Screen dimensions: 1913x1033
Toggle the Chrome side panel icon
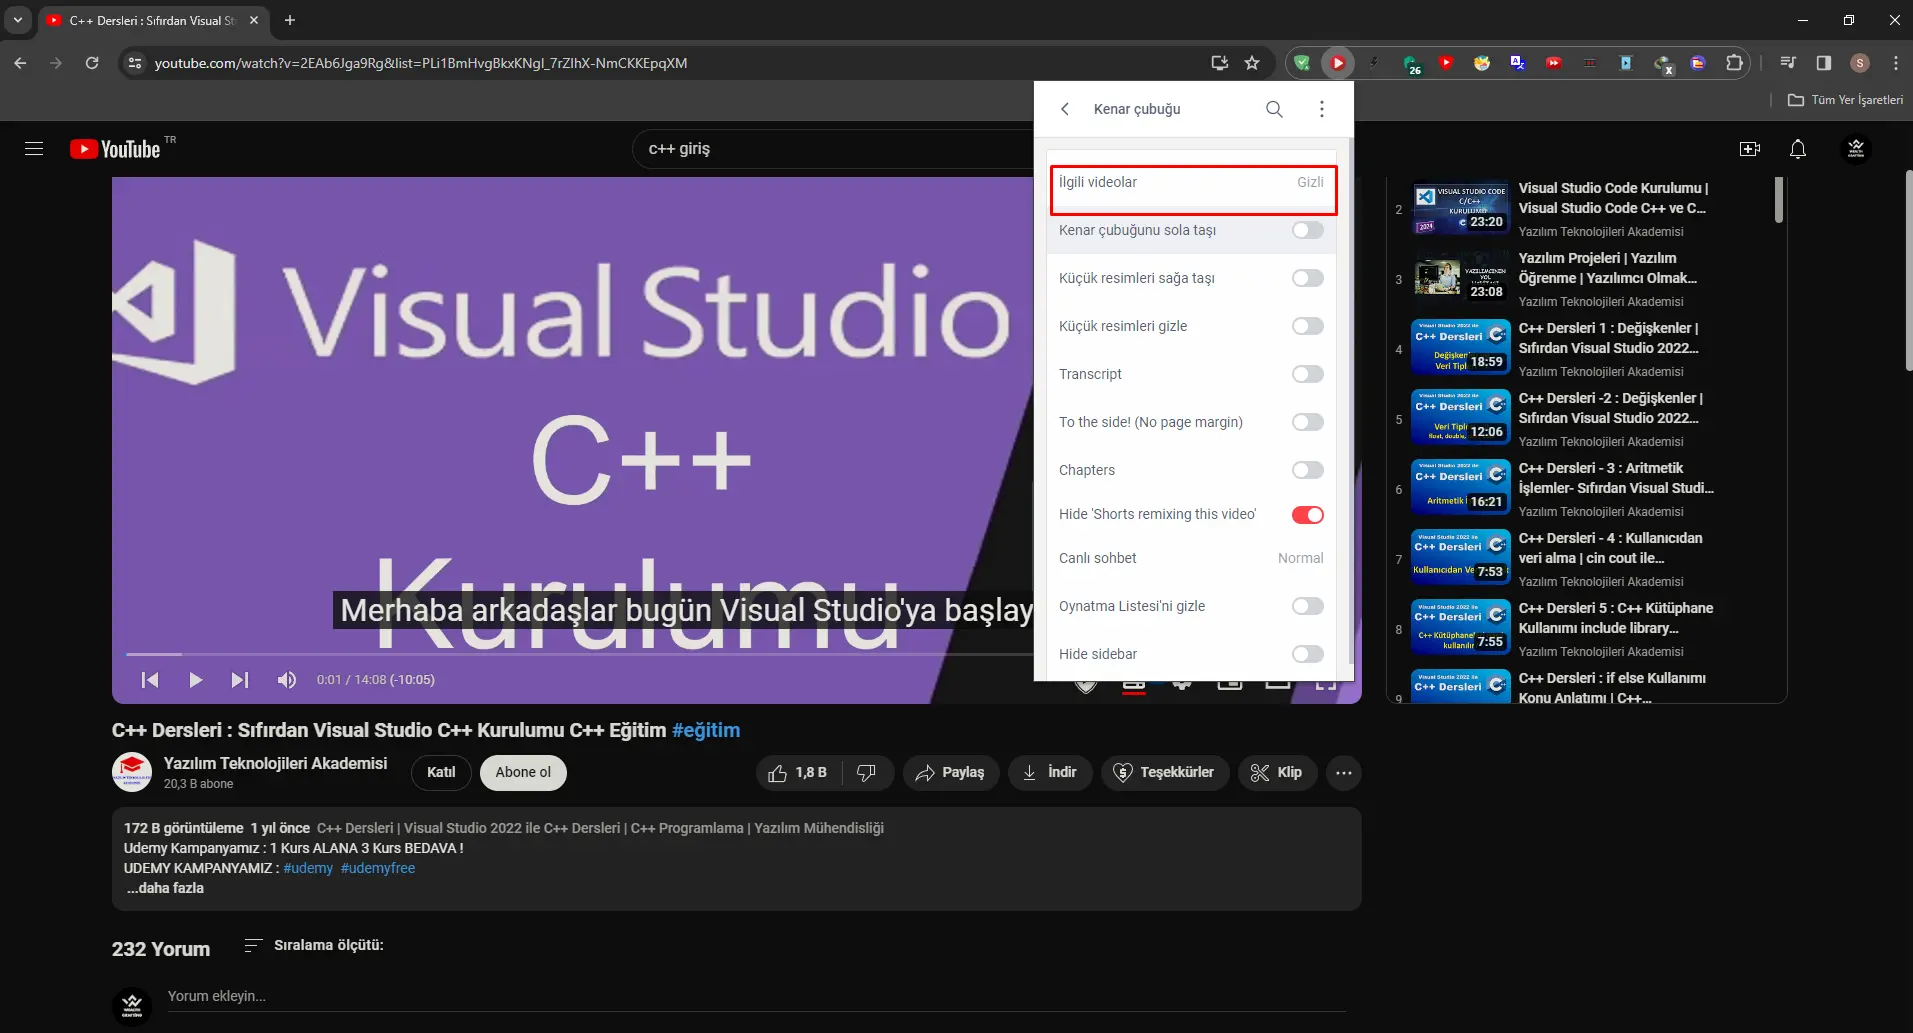[1824, 63]
